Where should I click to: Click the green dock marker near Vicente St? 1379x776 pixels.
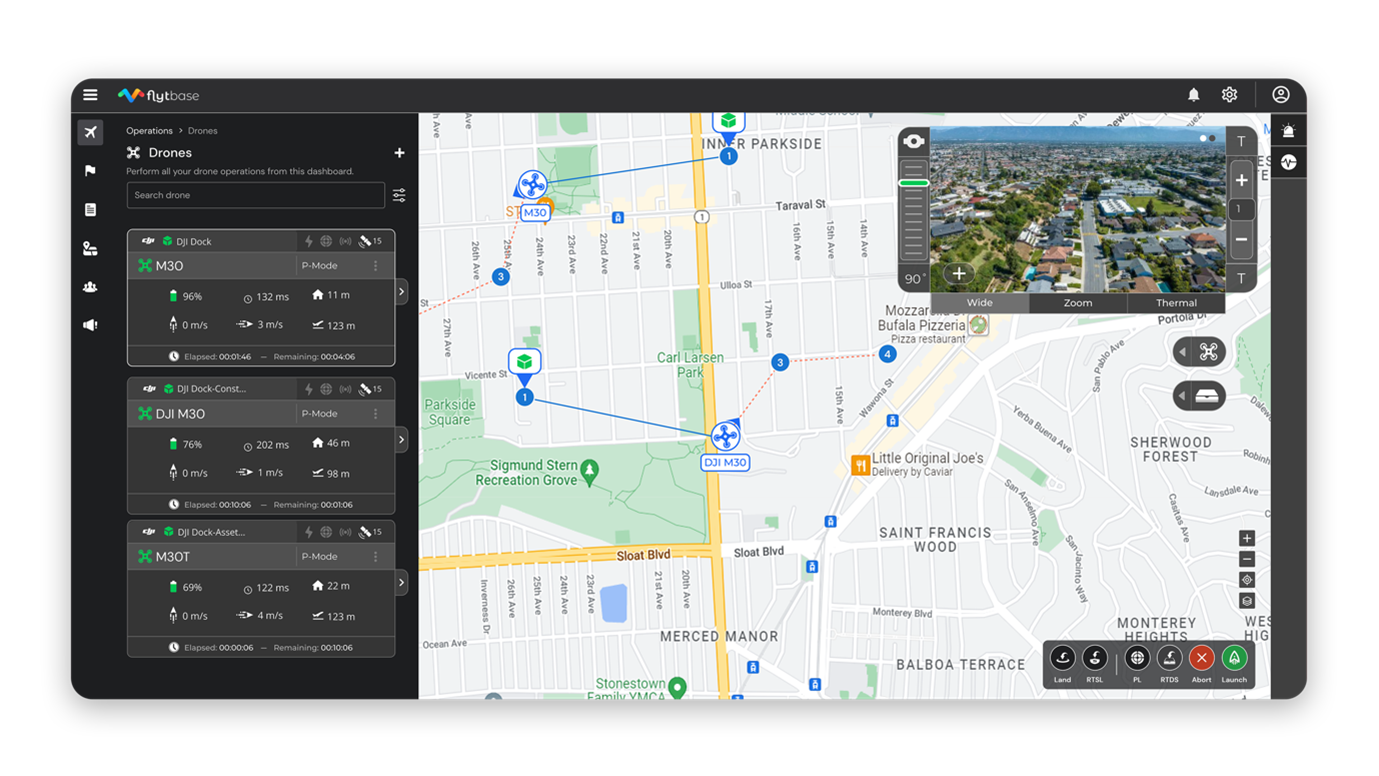point(525,363)
